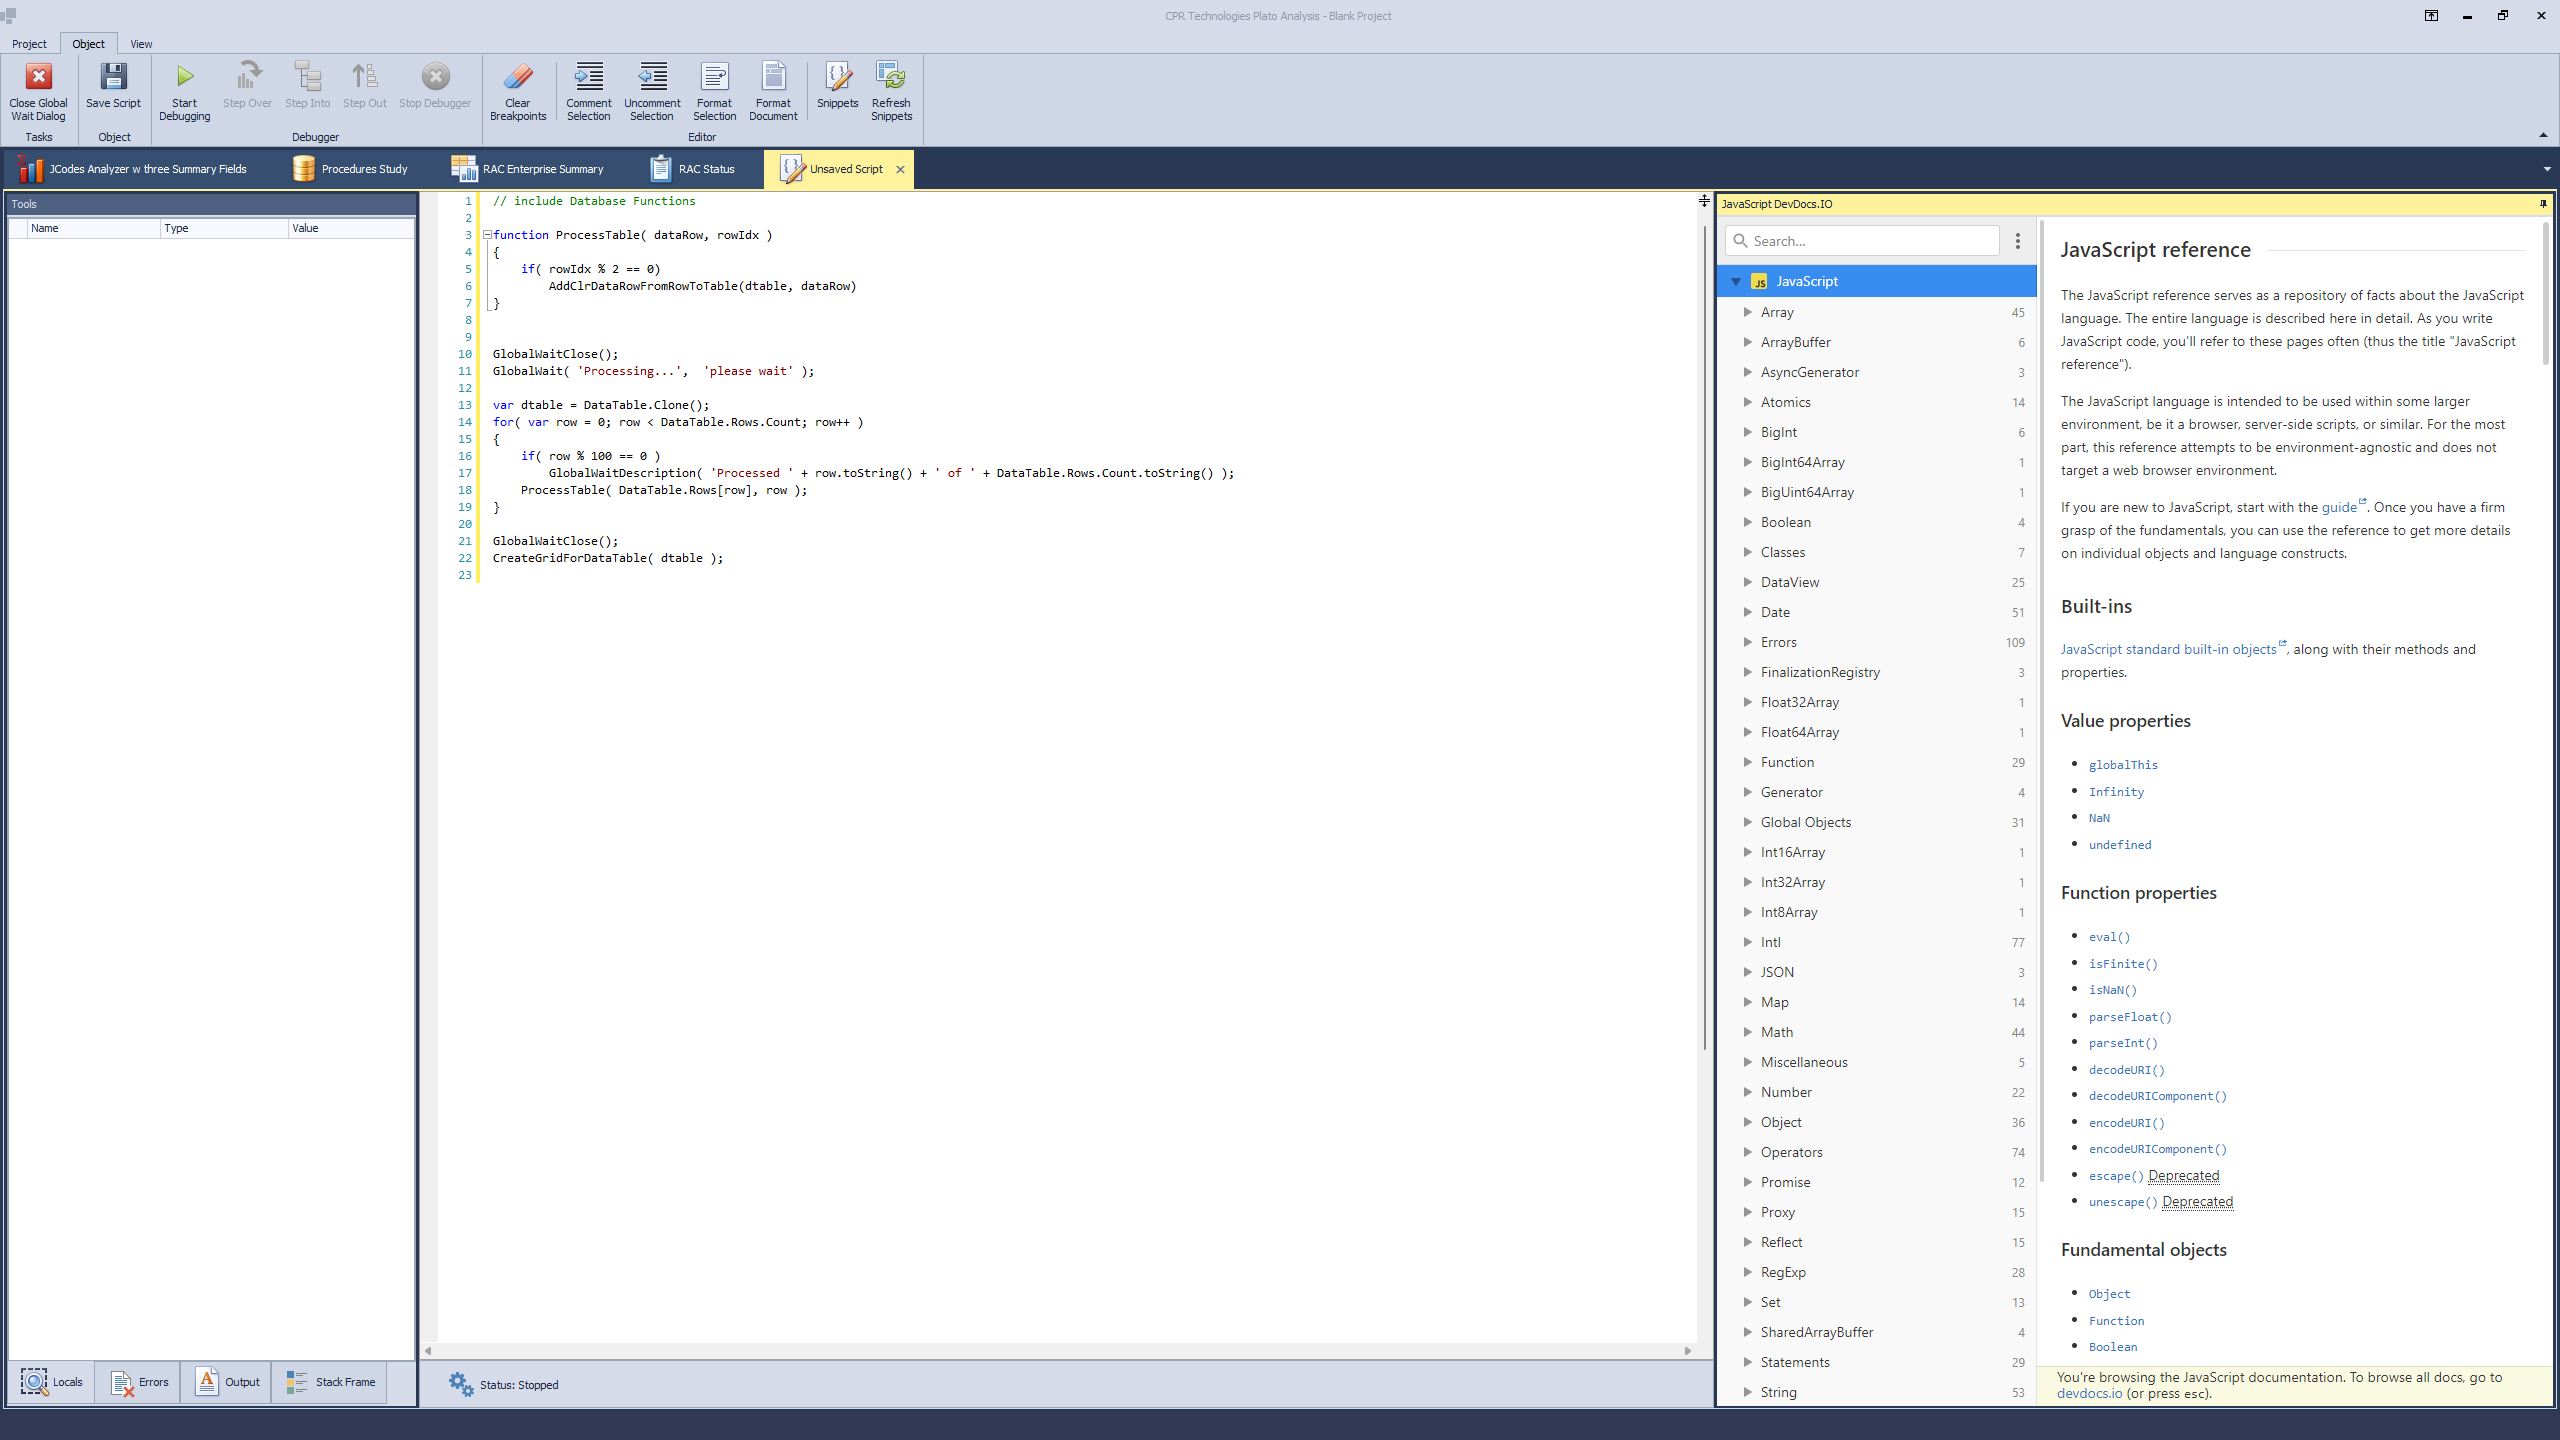
Task: Open the globalThis reference link
Action: pos(2123,765)
